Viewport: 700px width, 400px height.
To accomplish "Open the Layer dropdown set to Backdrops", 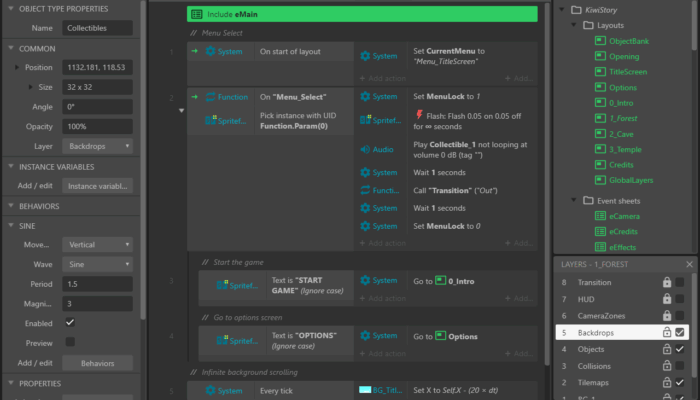I will 97,146.
